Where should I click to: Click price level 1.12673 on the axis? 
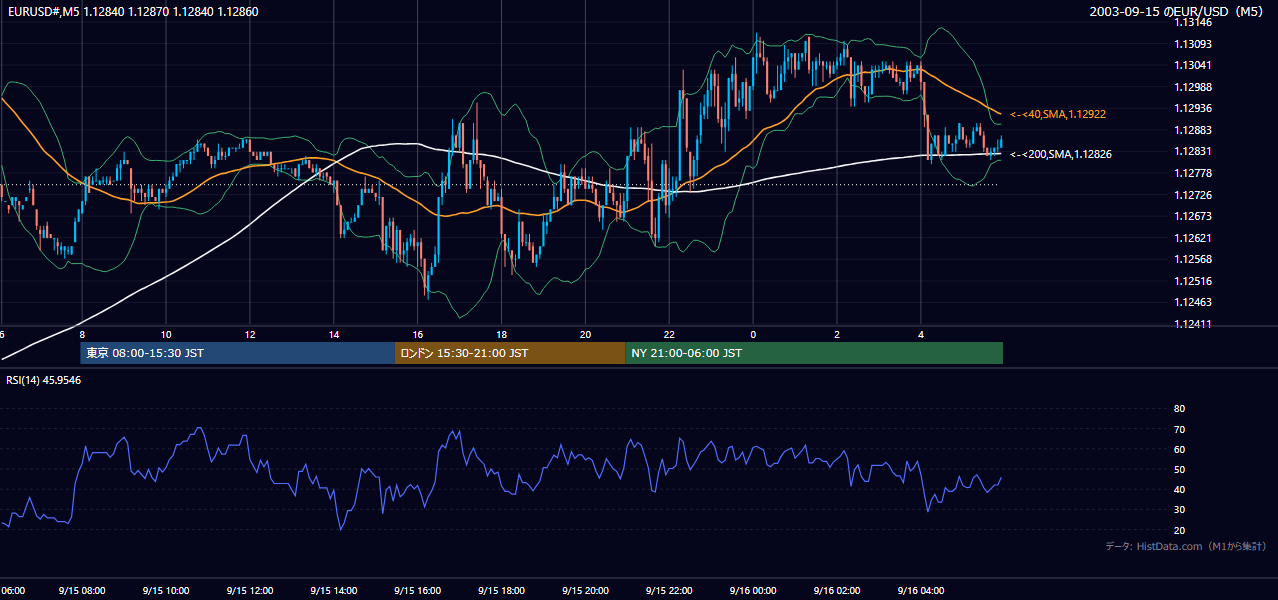click(x=1192, y=216)
